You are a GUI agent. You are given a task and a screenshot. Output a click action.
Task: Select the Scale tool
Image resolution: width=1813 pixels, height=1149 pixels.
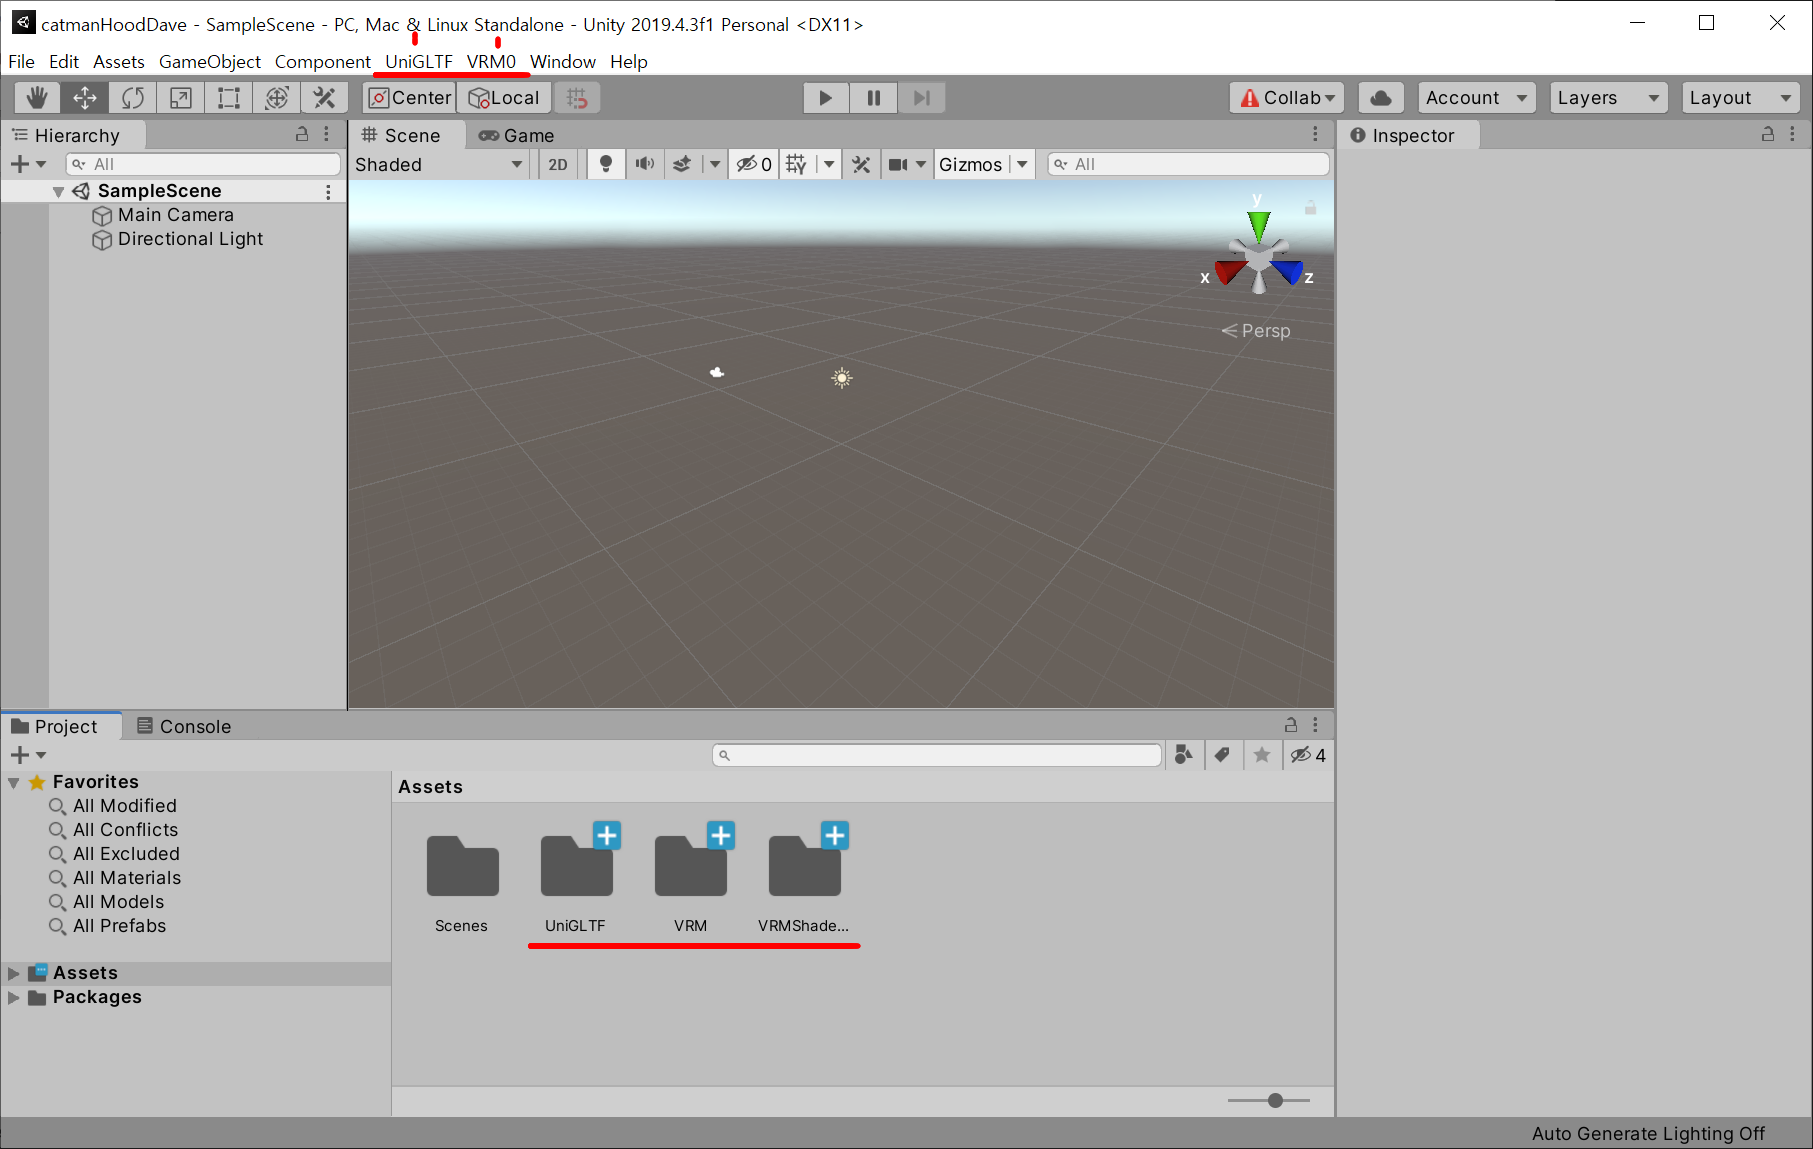coord(181,98)
